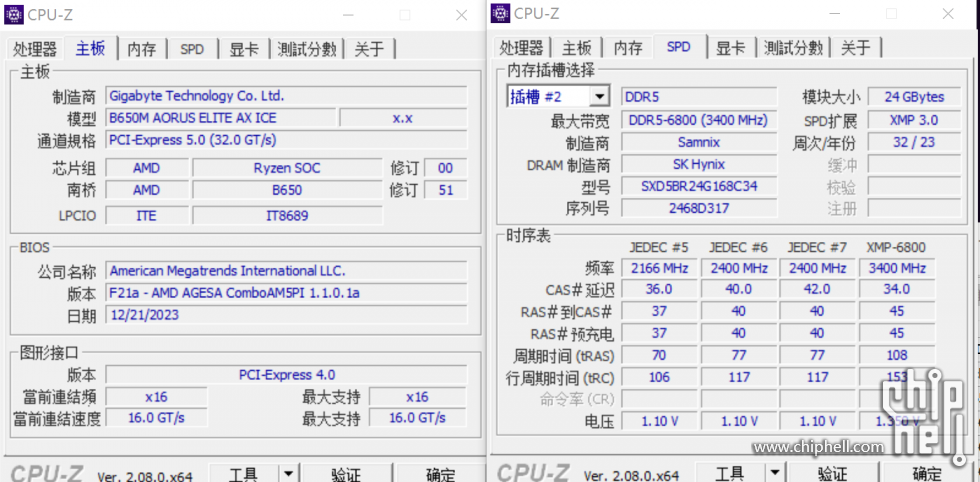Click the DDR5-6800 (3400 MHz) bandwidth field

point(699,120)
